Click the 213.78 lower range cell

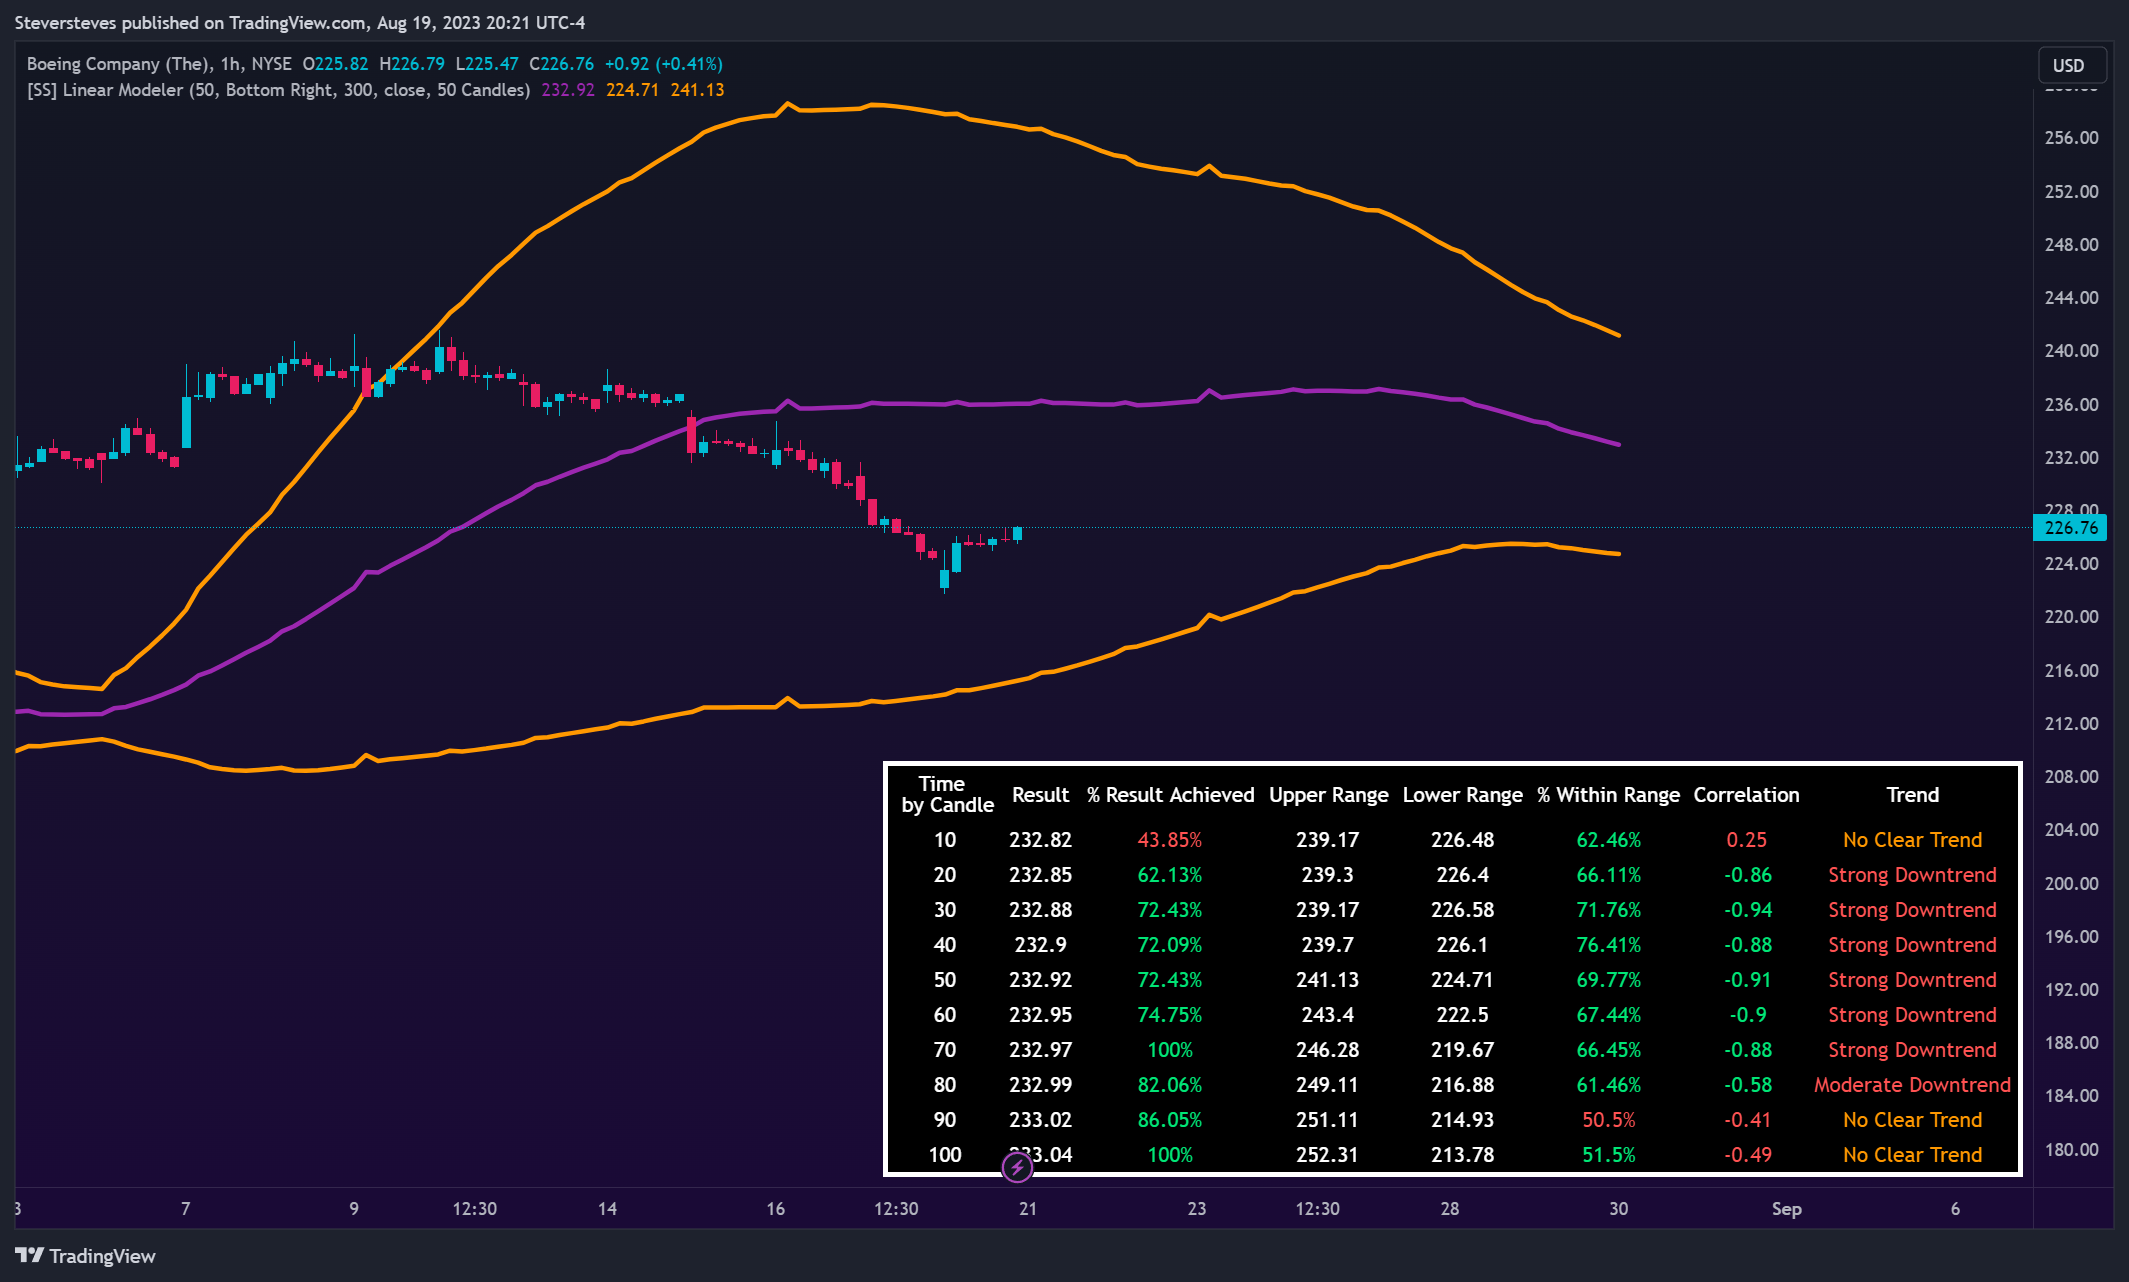[x=1462, y=1155]
